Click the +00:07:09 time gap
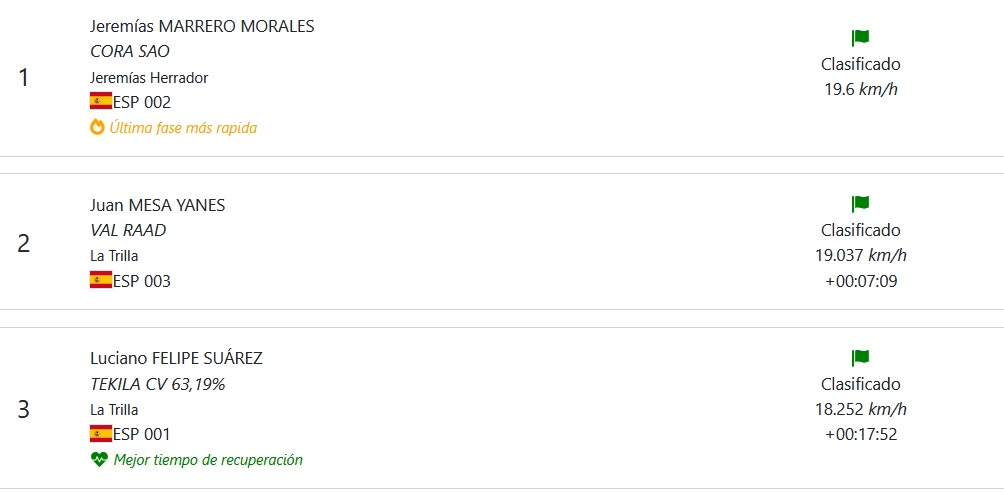This screenshot has height=492, width=1004. pyautogui.click(x=861, y=280)
